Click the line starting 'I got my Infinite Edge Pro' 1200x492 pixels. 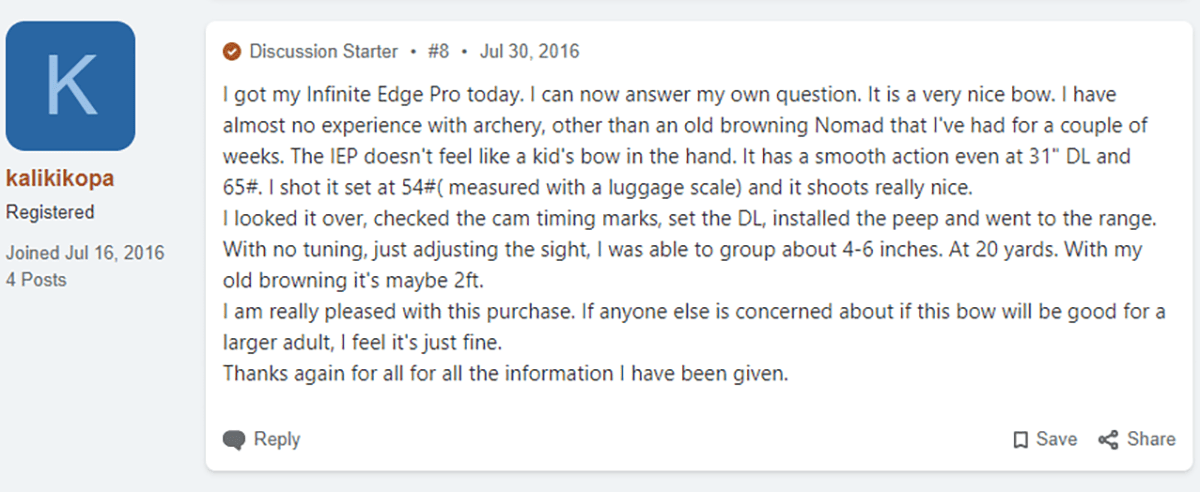[669, 95]
